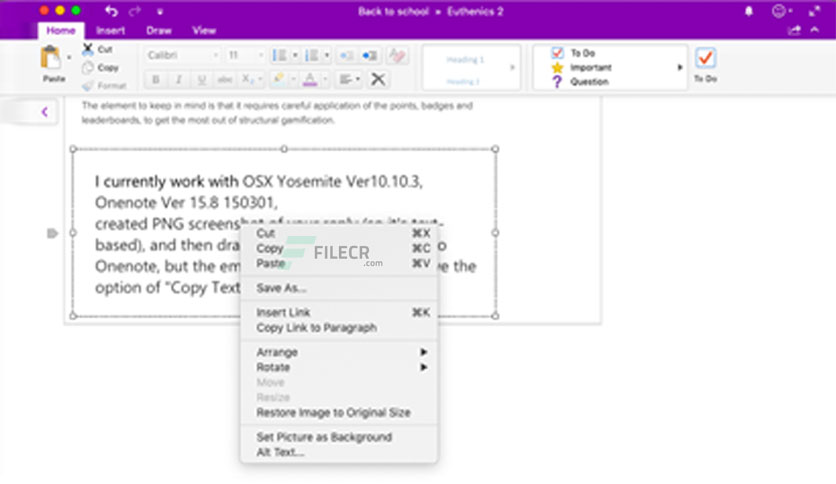Expand the subscript options arrow
The image size is (836, 484).
260,79
